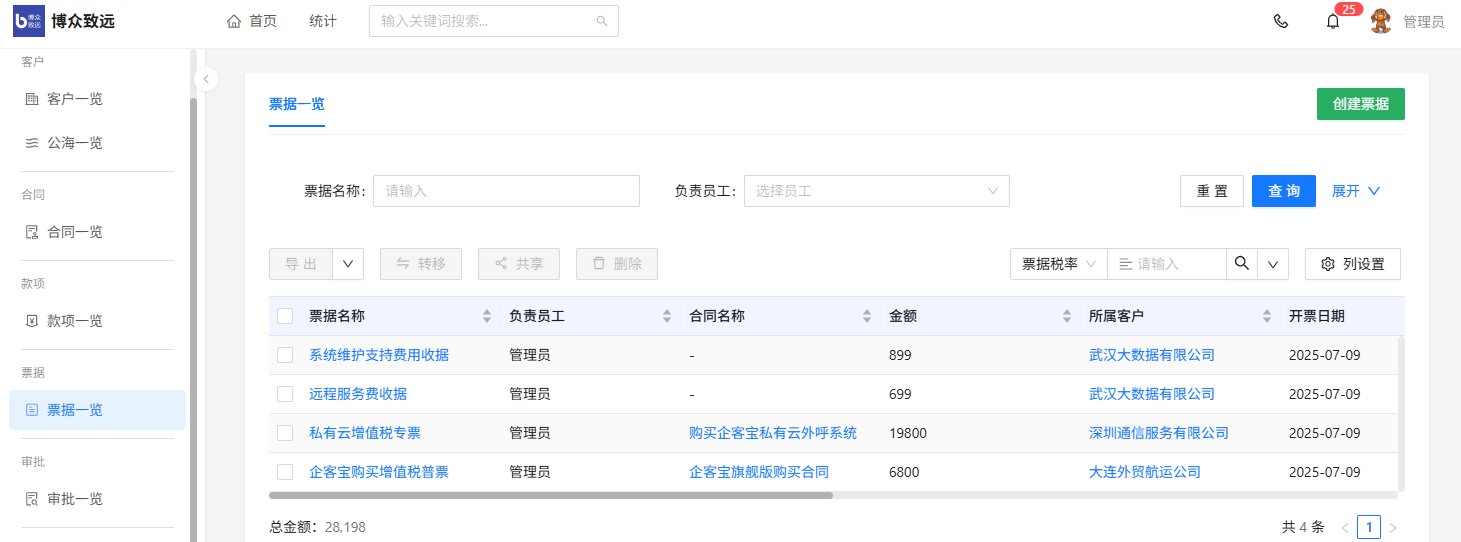Collapse the left sidebar with arrow

[205, 79]
